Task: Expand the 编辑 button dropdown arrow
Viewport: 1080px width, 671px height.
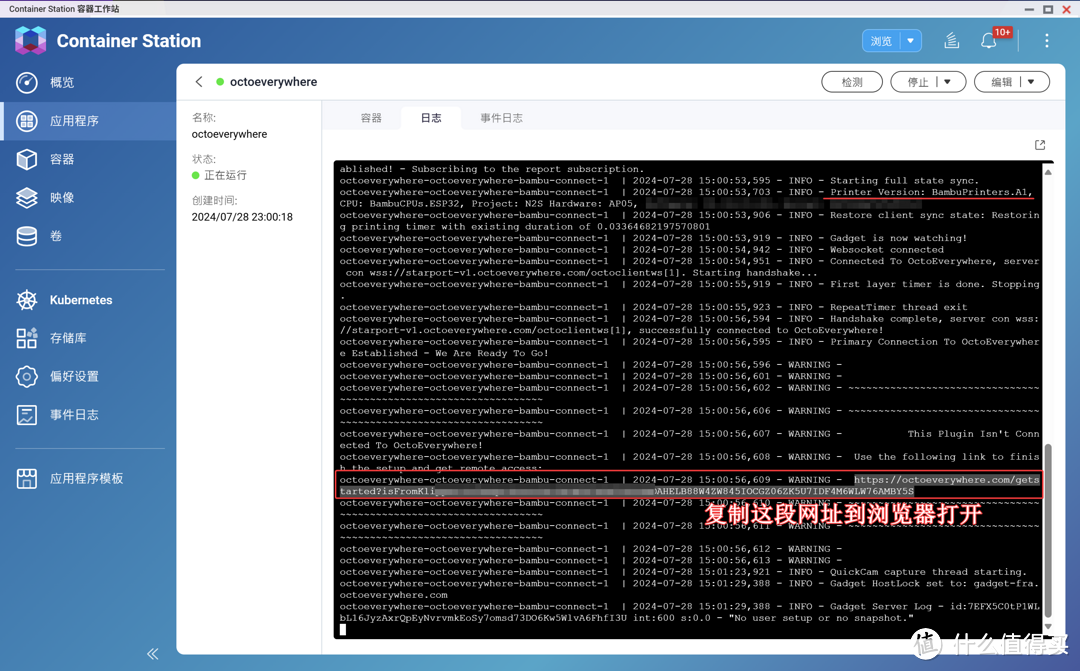Action: (1031, 82)
